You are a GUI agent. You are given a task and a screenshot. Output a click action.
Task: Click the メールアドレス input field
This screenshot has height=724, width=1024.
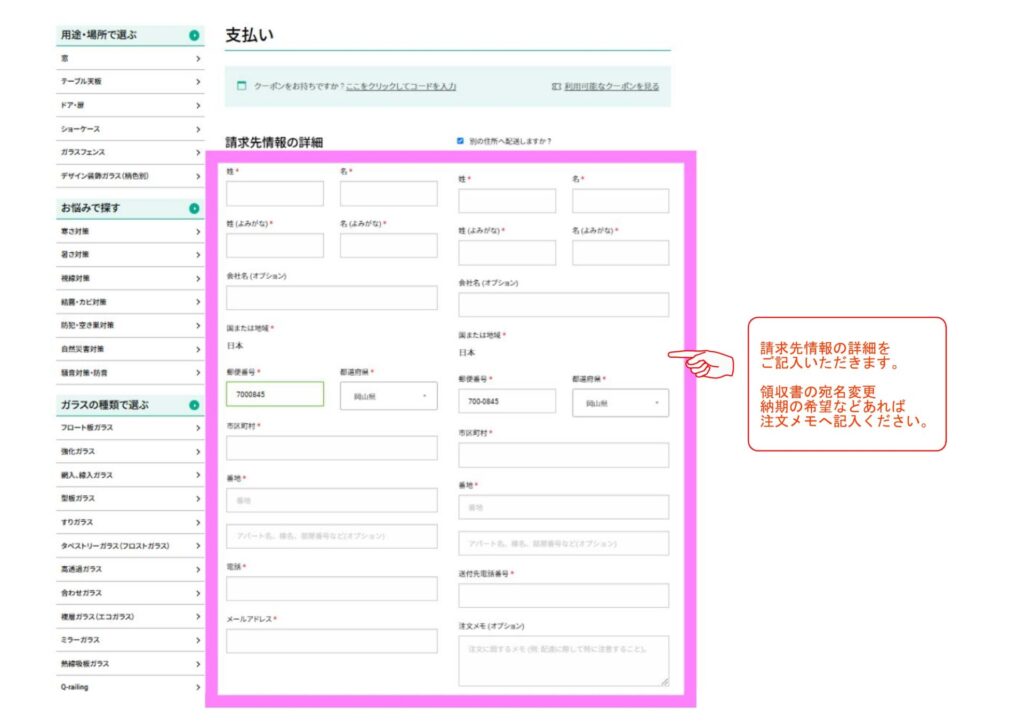(331, 641)
